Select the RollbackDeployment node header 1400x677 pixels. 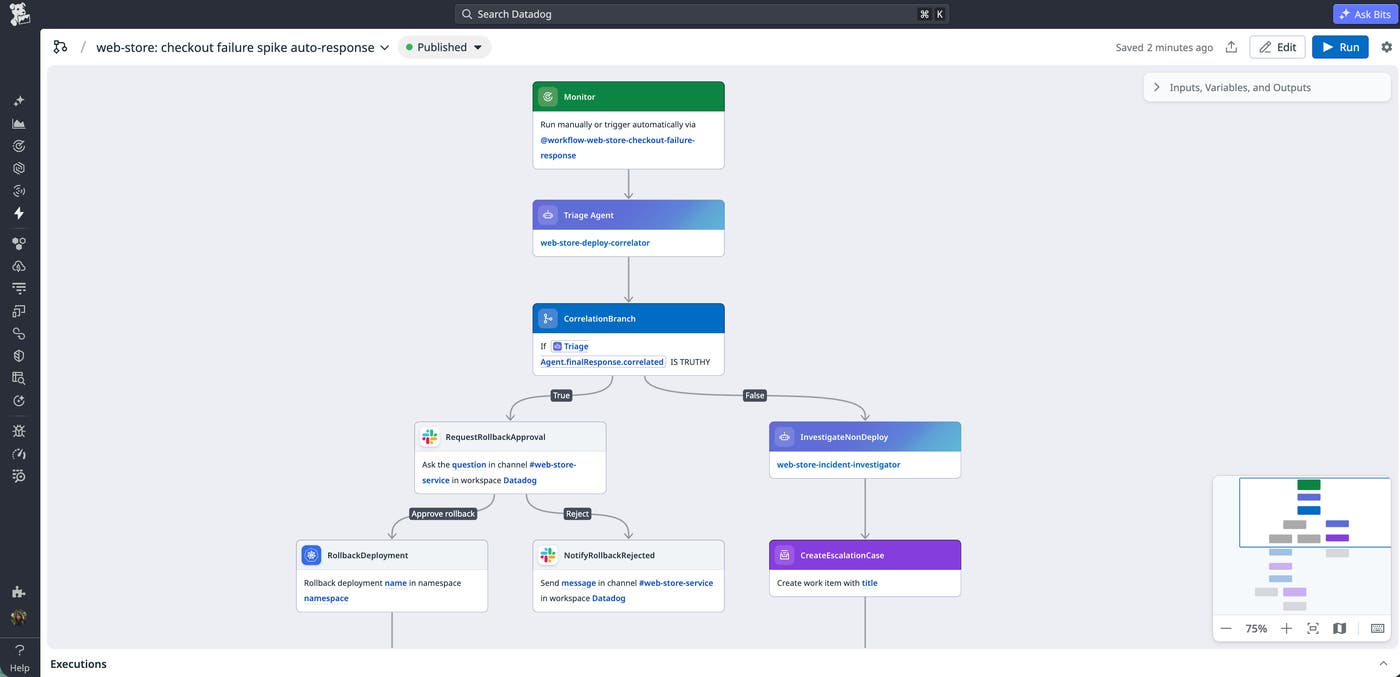(x=392, y=555)
